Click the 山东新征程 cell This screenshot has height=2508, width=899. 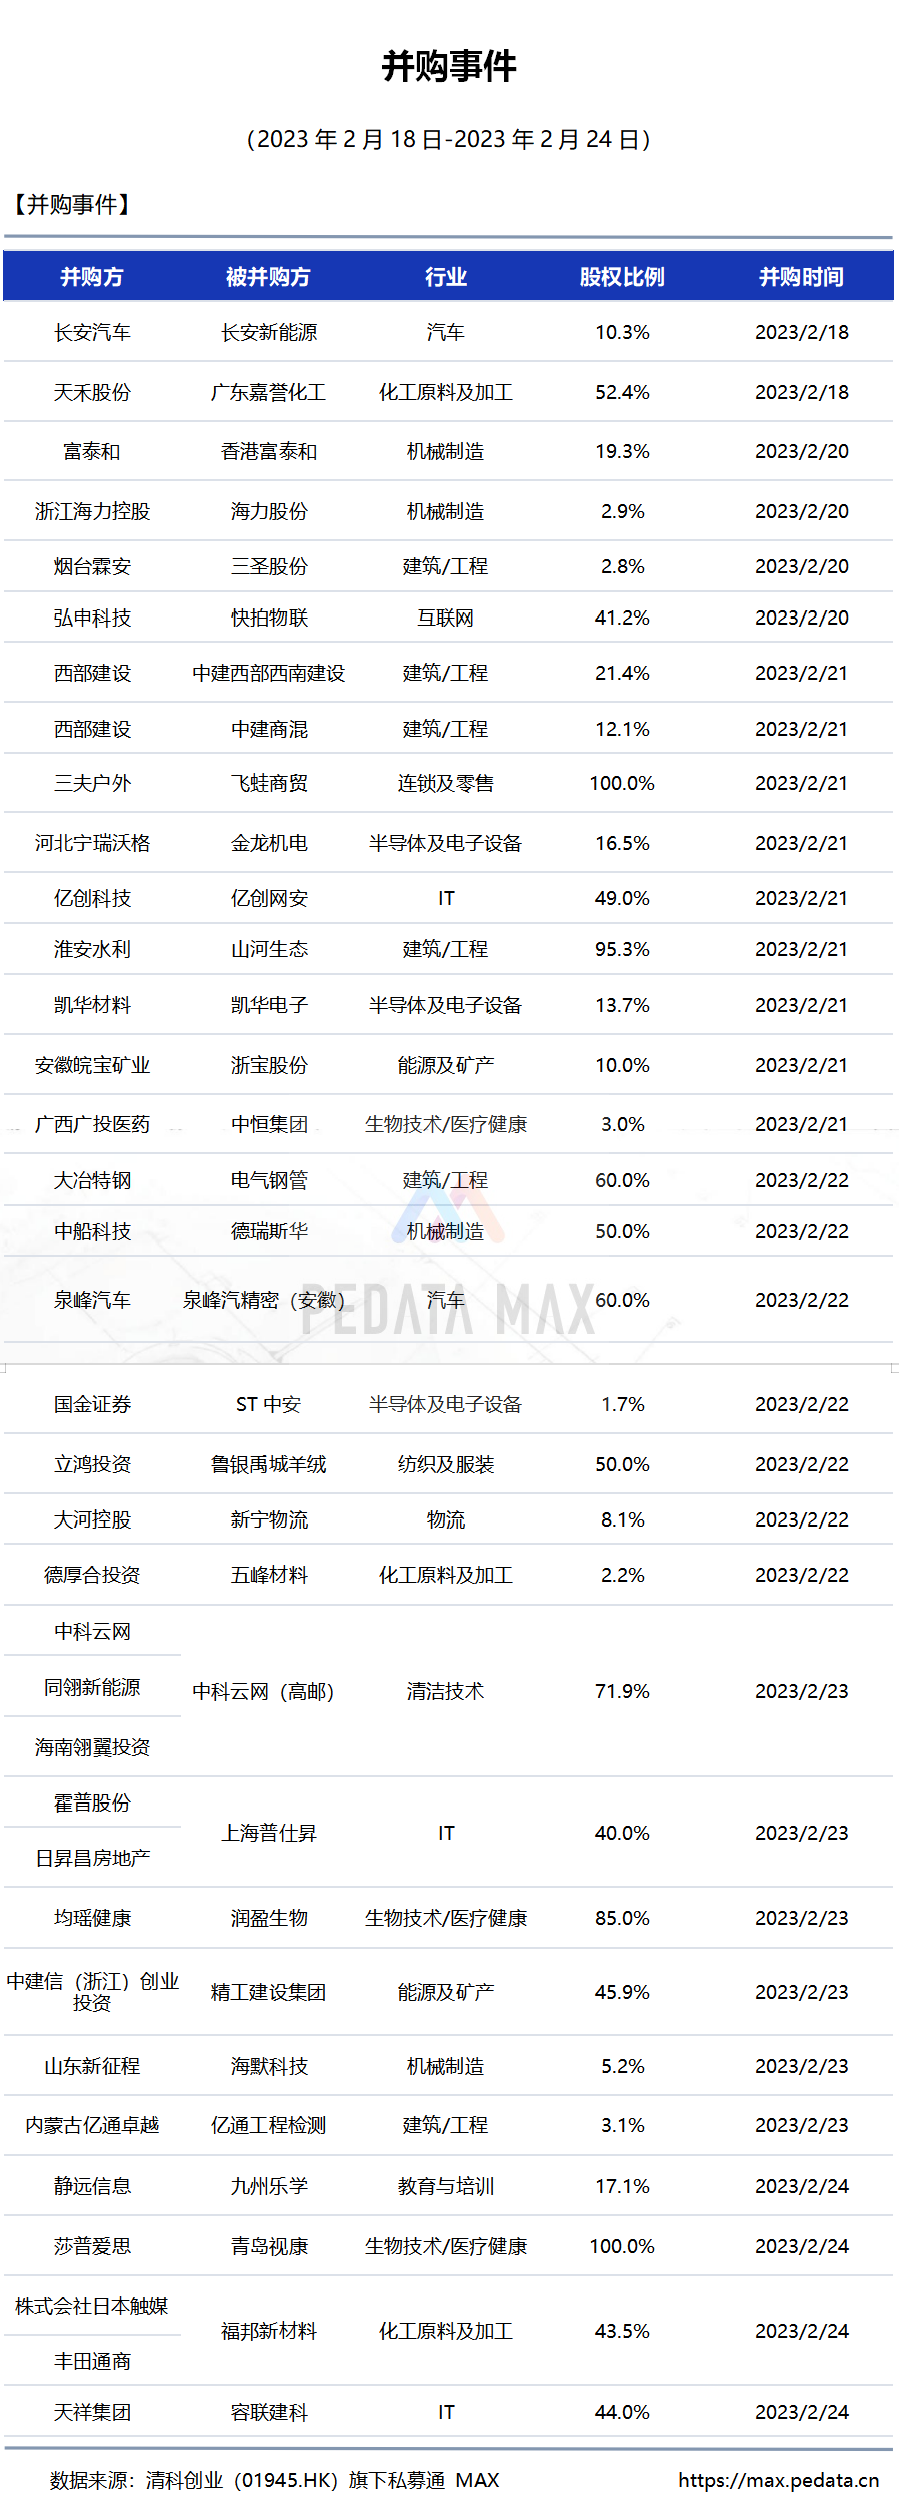[x=92, y=2067]
